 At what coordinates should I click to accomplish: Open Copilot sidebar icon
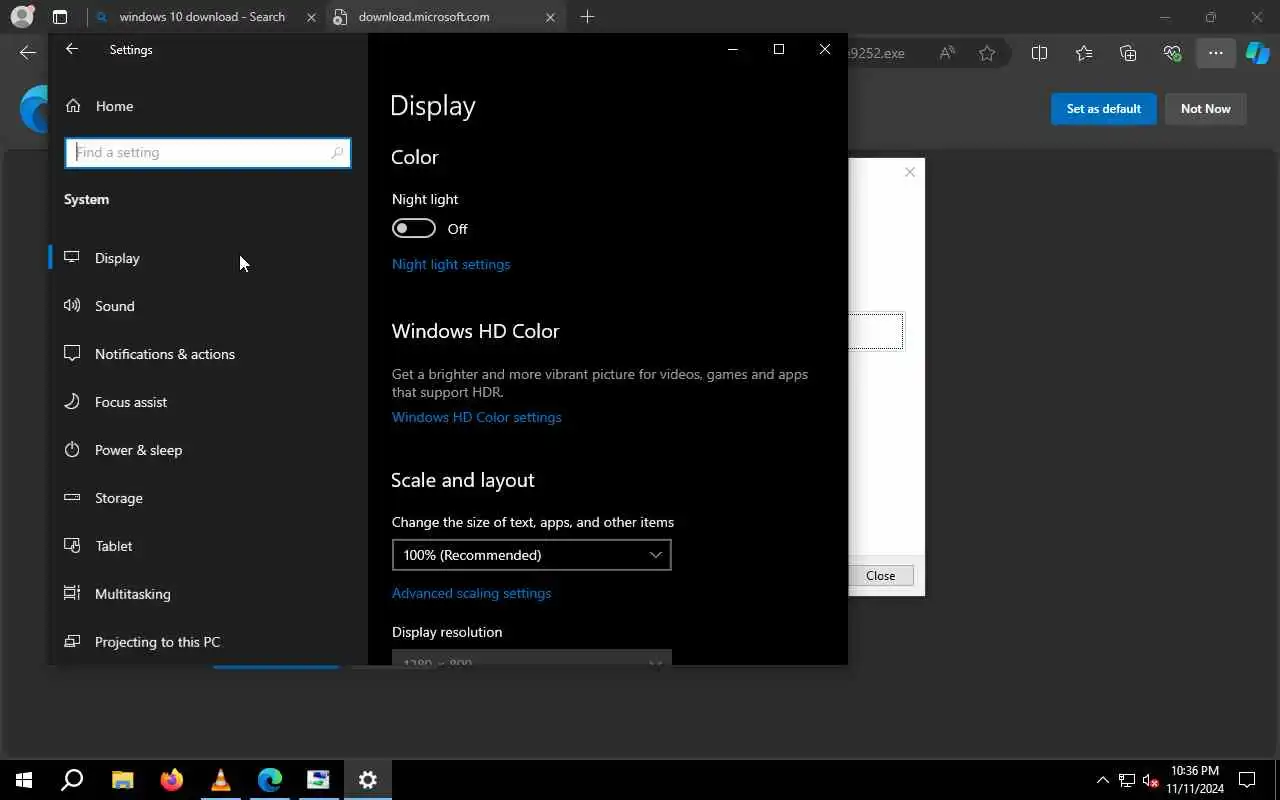1257,53
